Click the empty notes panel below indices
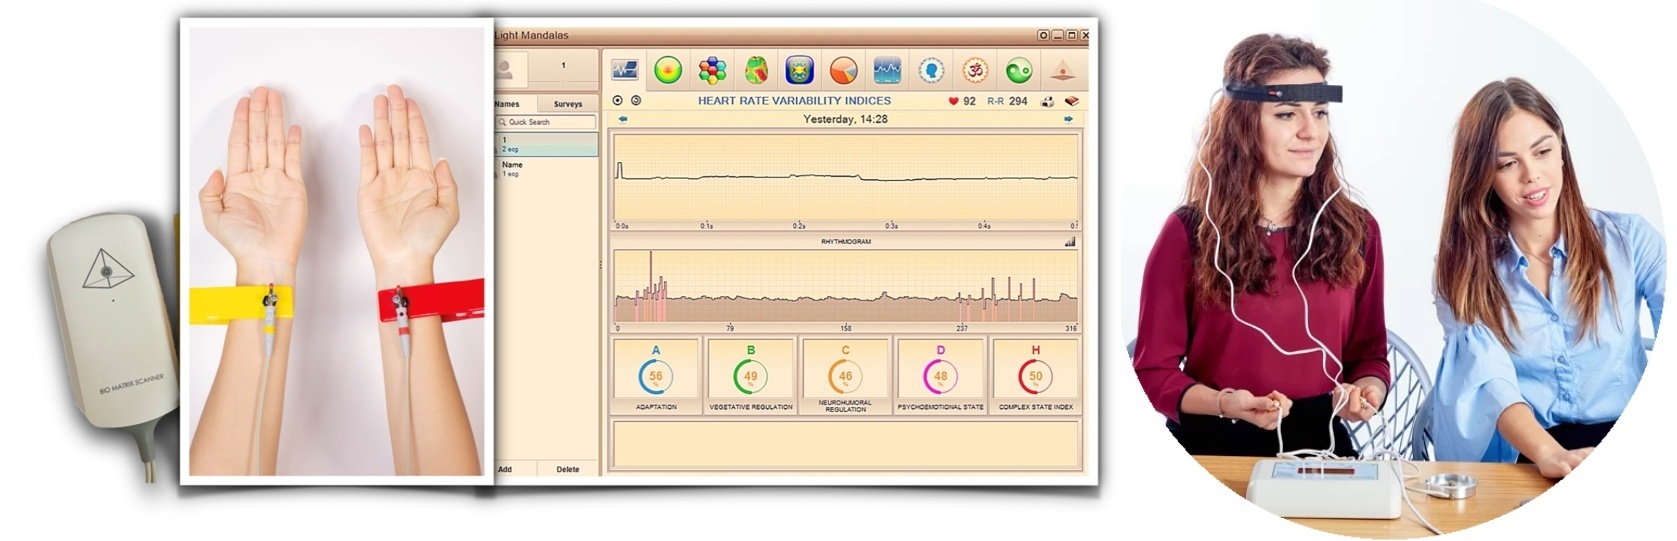The image size is (1677, 541). [846, 444]
